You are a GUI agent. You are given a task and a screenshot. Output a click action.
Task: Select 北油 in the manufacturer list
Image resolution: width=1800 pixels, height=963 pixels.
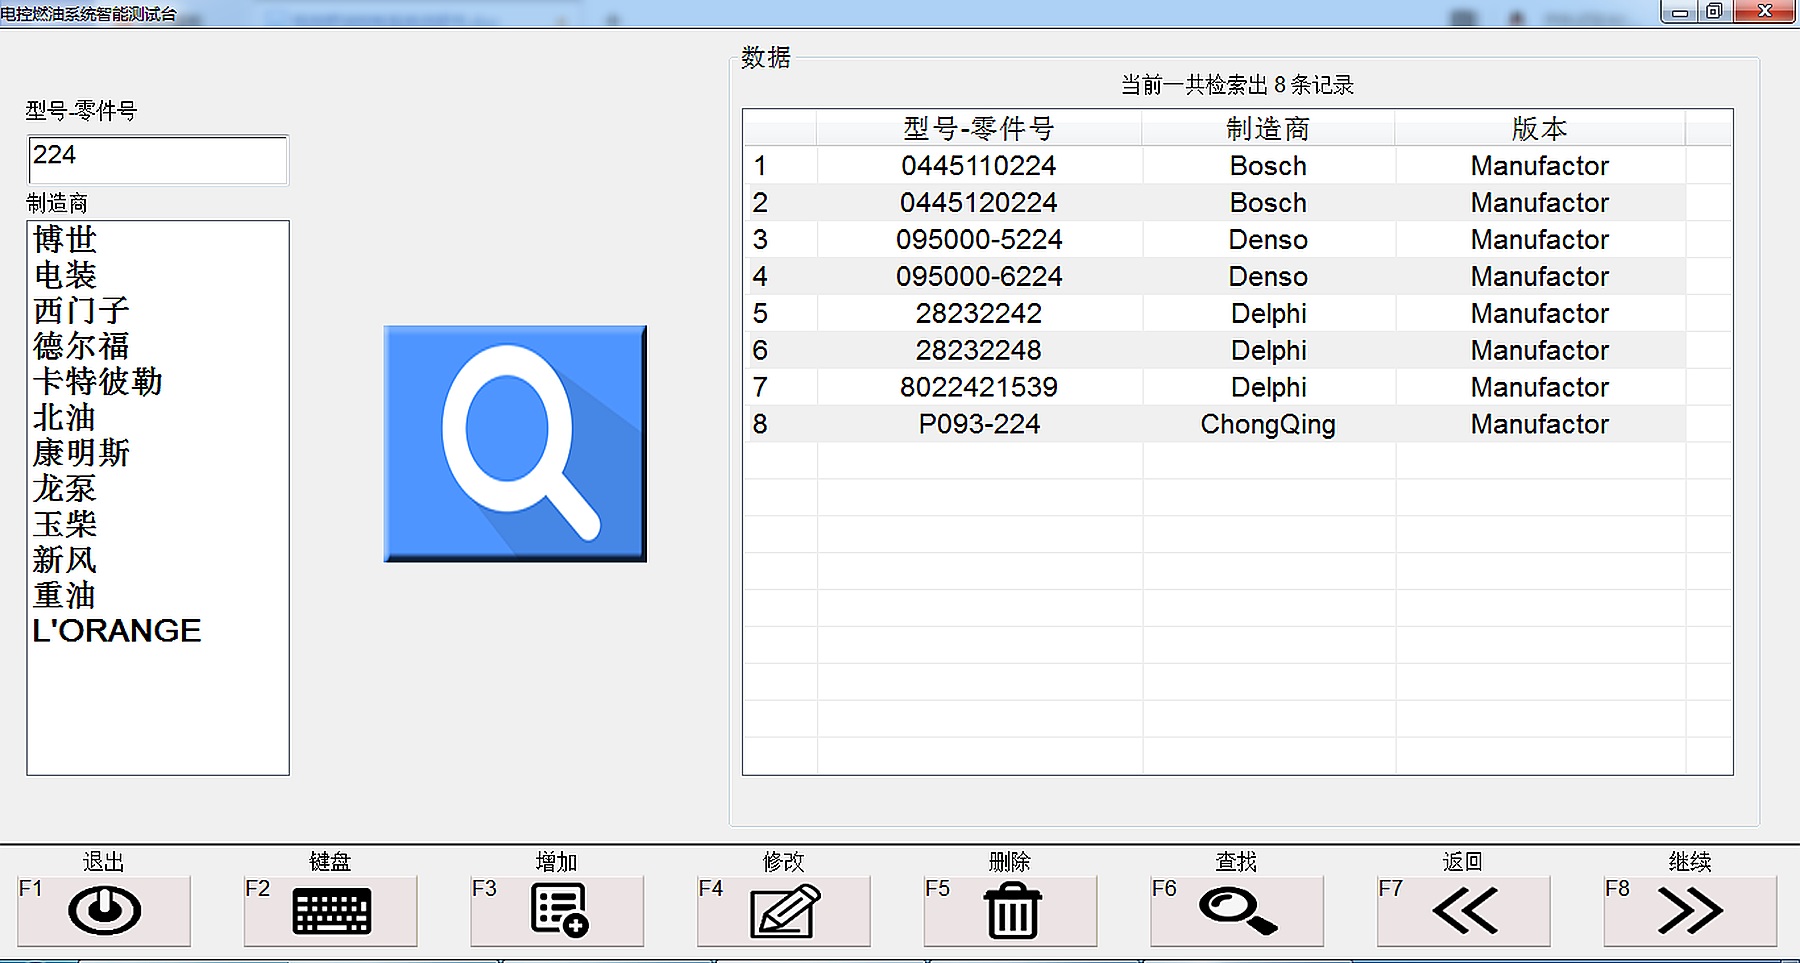pyautogui.click(x=65, y=417)
